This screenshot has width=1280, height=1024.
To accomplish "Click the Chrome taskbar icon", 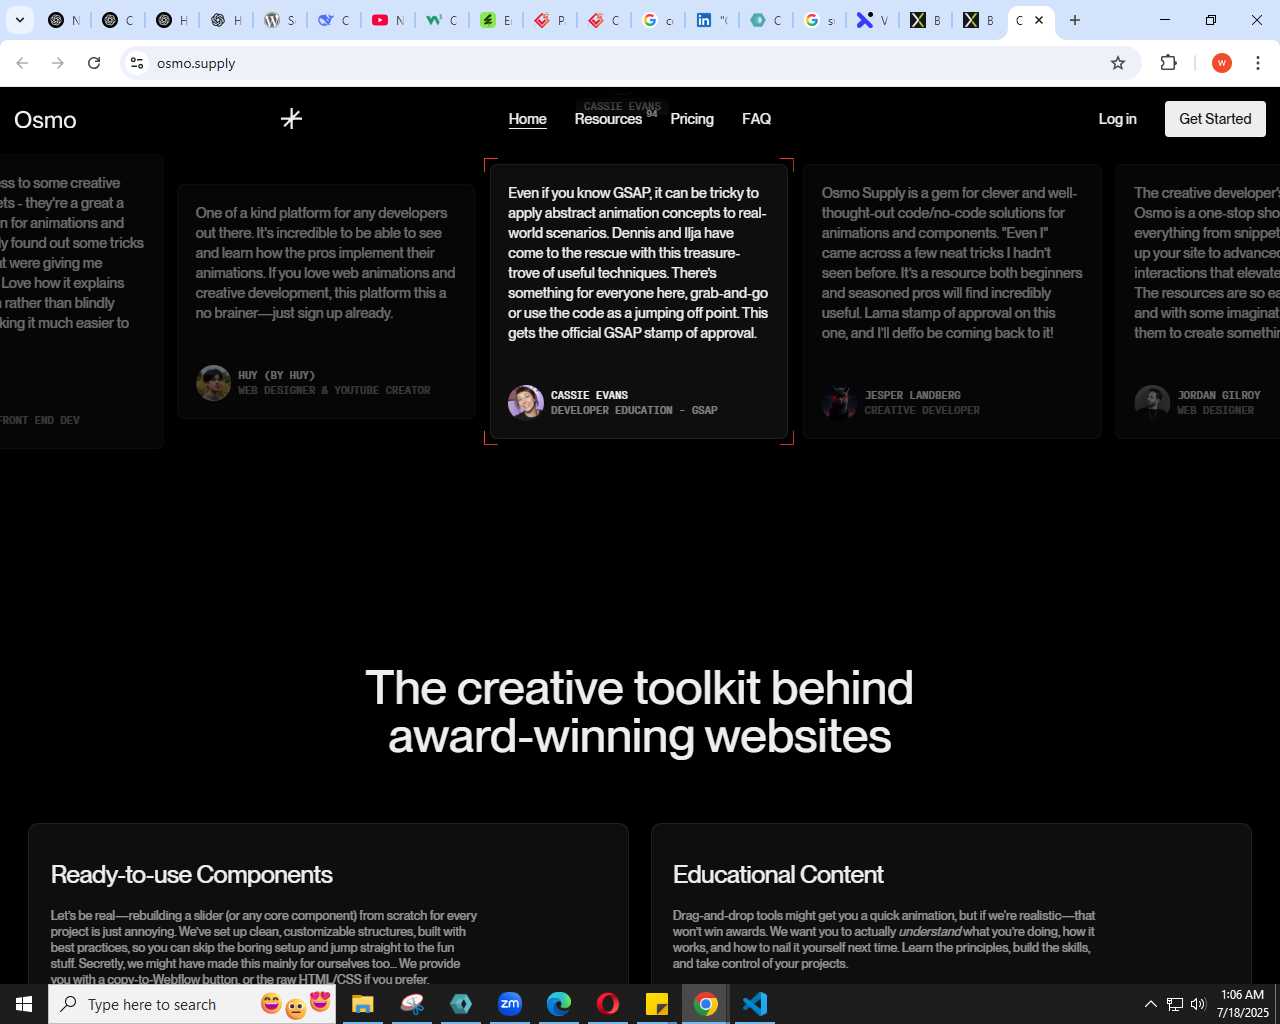I will pyautogui.click(x=706, y=1004).
